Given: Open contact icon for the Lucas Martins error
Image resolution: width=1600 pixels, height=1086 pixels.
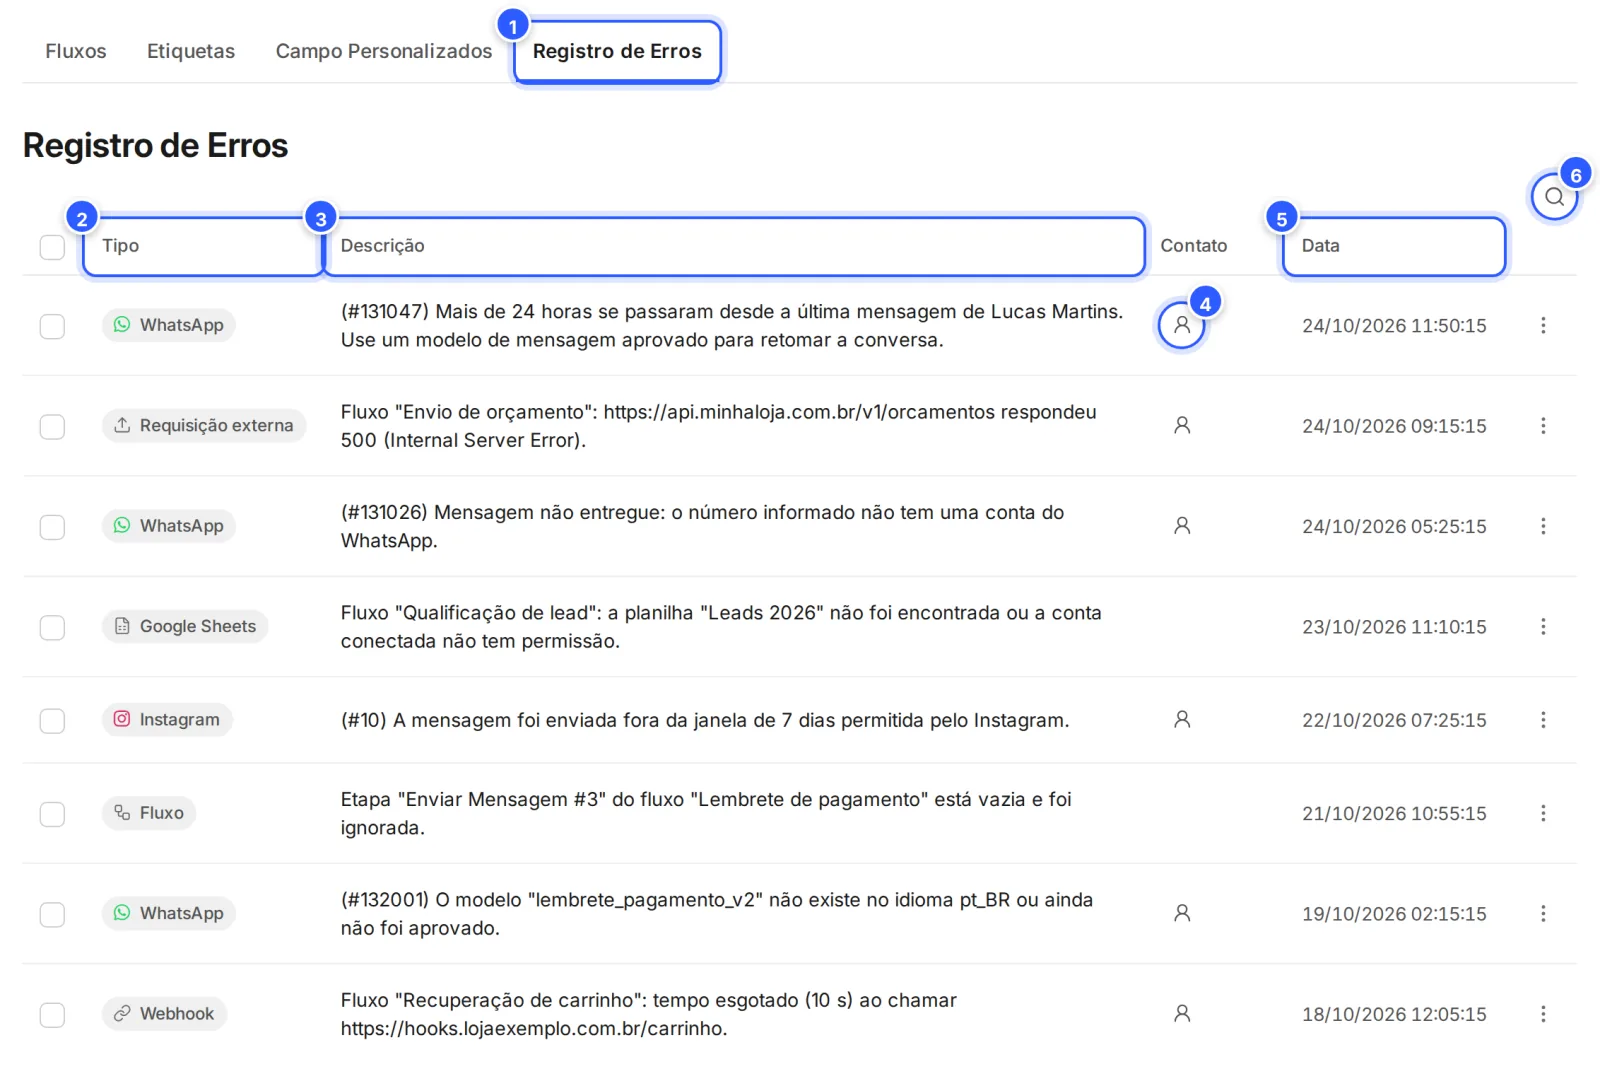Looking at the screenshot, I should [x=1181, y=326].
